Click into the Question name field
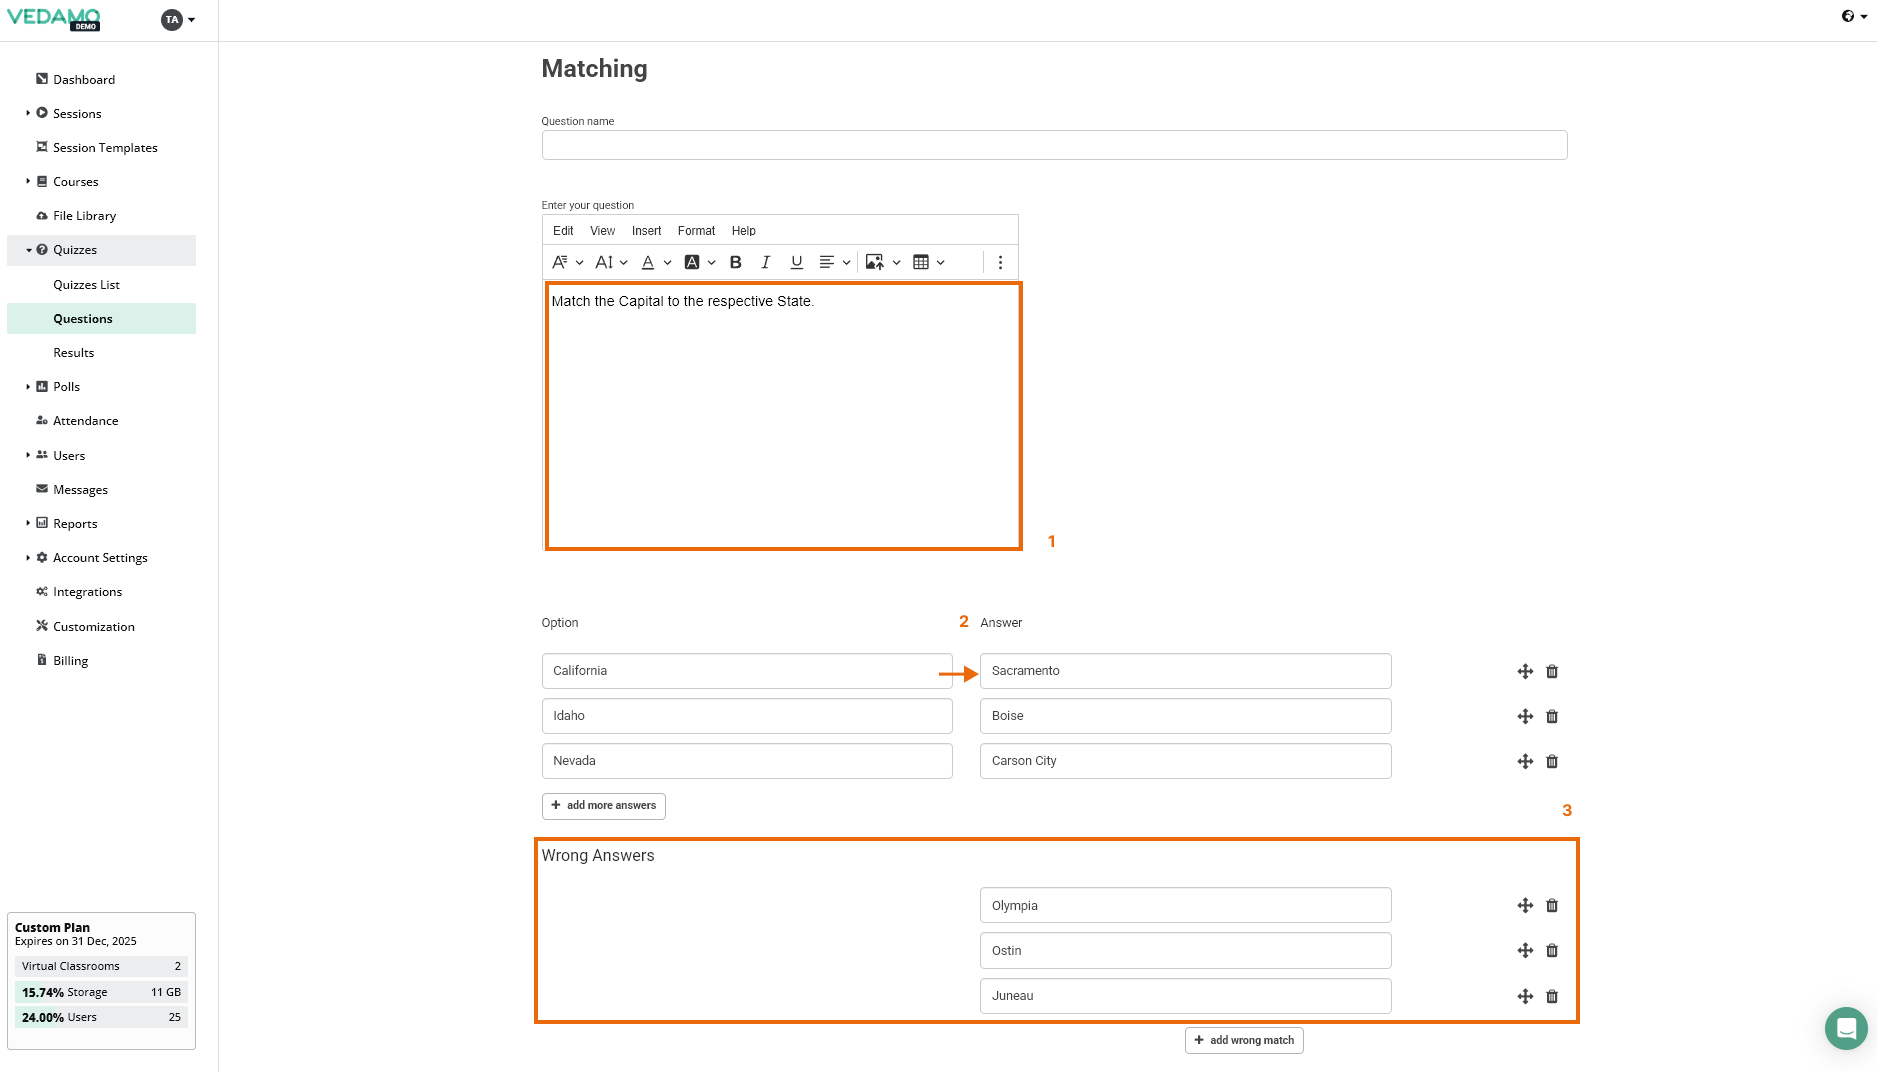Image resolution: width=1877 pixels, height=1072 pixels. [1054, 145]
